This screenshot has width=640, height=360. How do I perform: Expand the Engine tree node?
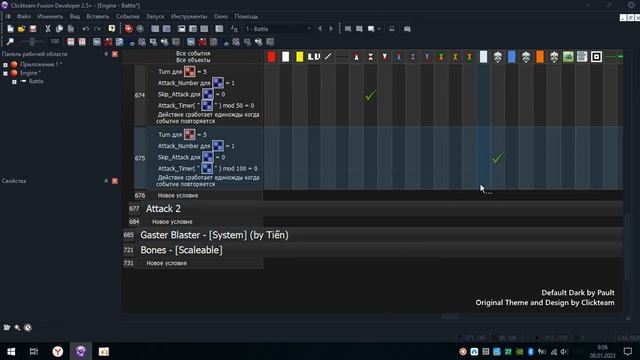tap(5, 73)
